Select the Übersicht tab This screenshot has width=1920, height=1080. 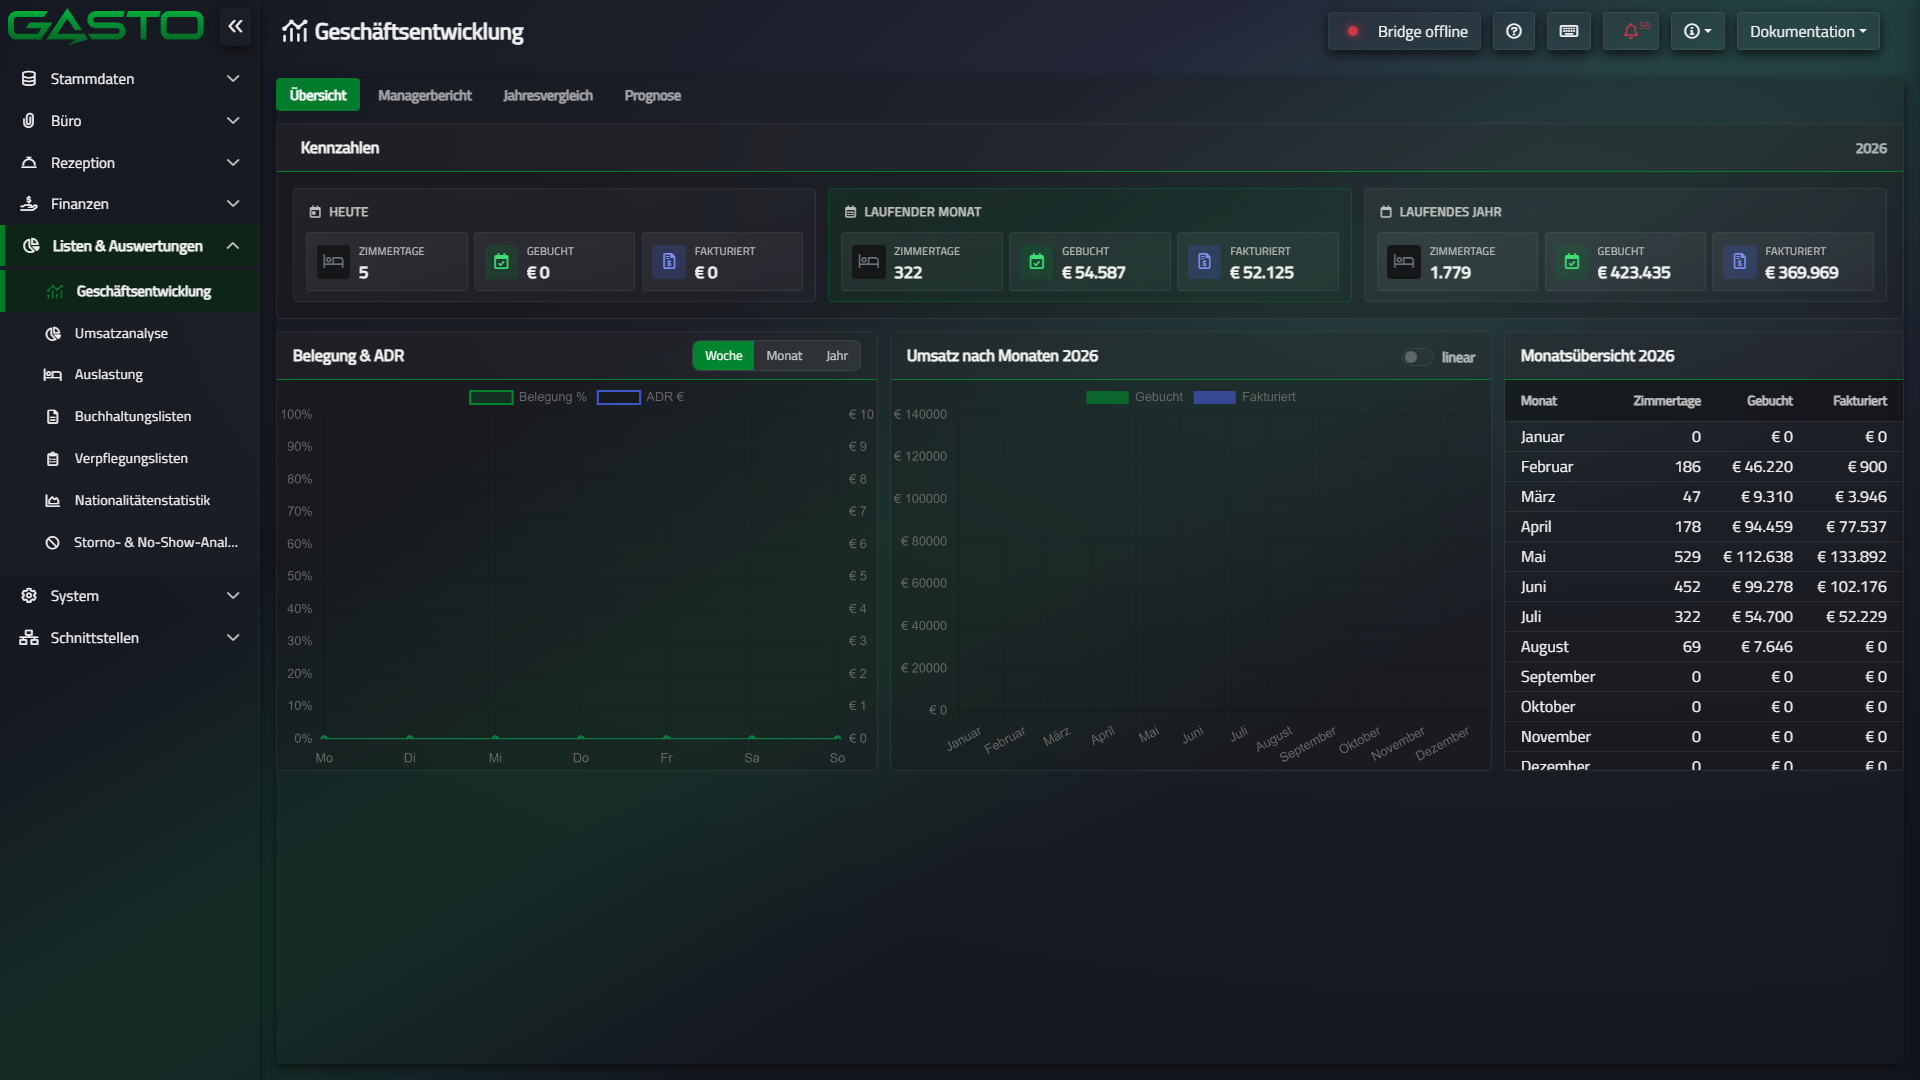click(x=318, y=96)
